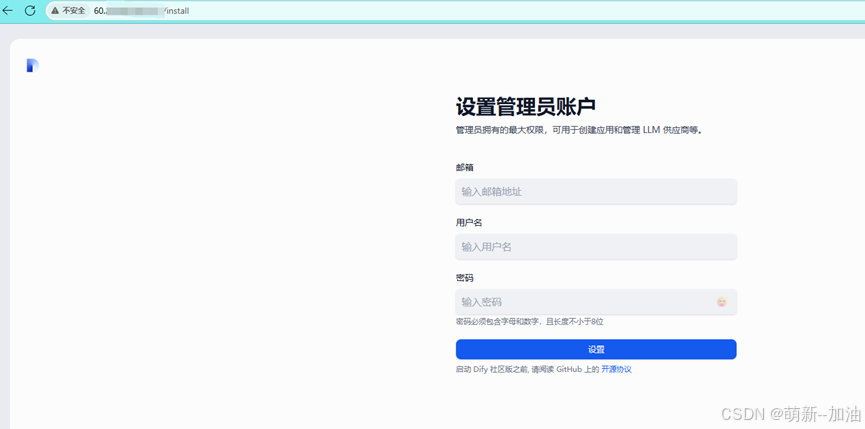
Task: Click the 管理员拥有的最大权限 description text
Action: [579, 131]
